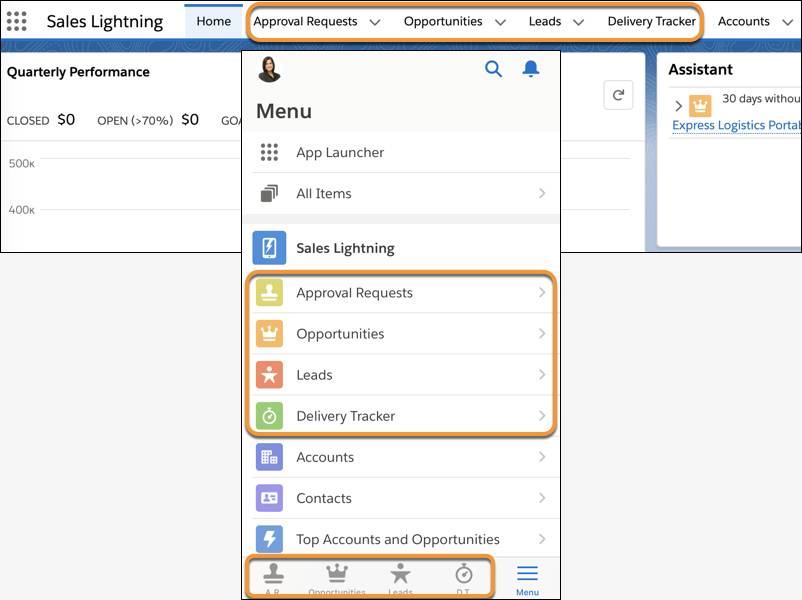This screenshot has width=802, height=600.
Task: Tap Delivery Tracker label in mobile menu
Action: 346,416
